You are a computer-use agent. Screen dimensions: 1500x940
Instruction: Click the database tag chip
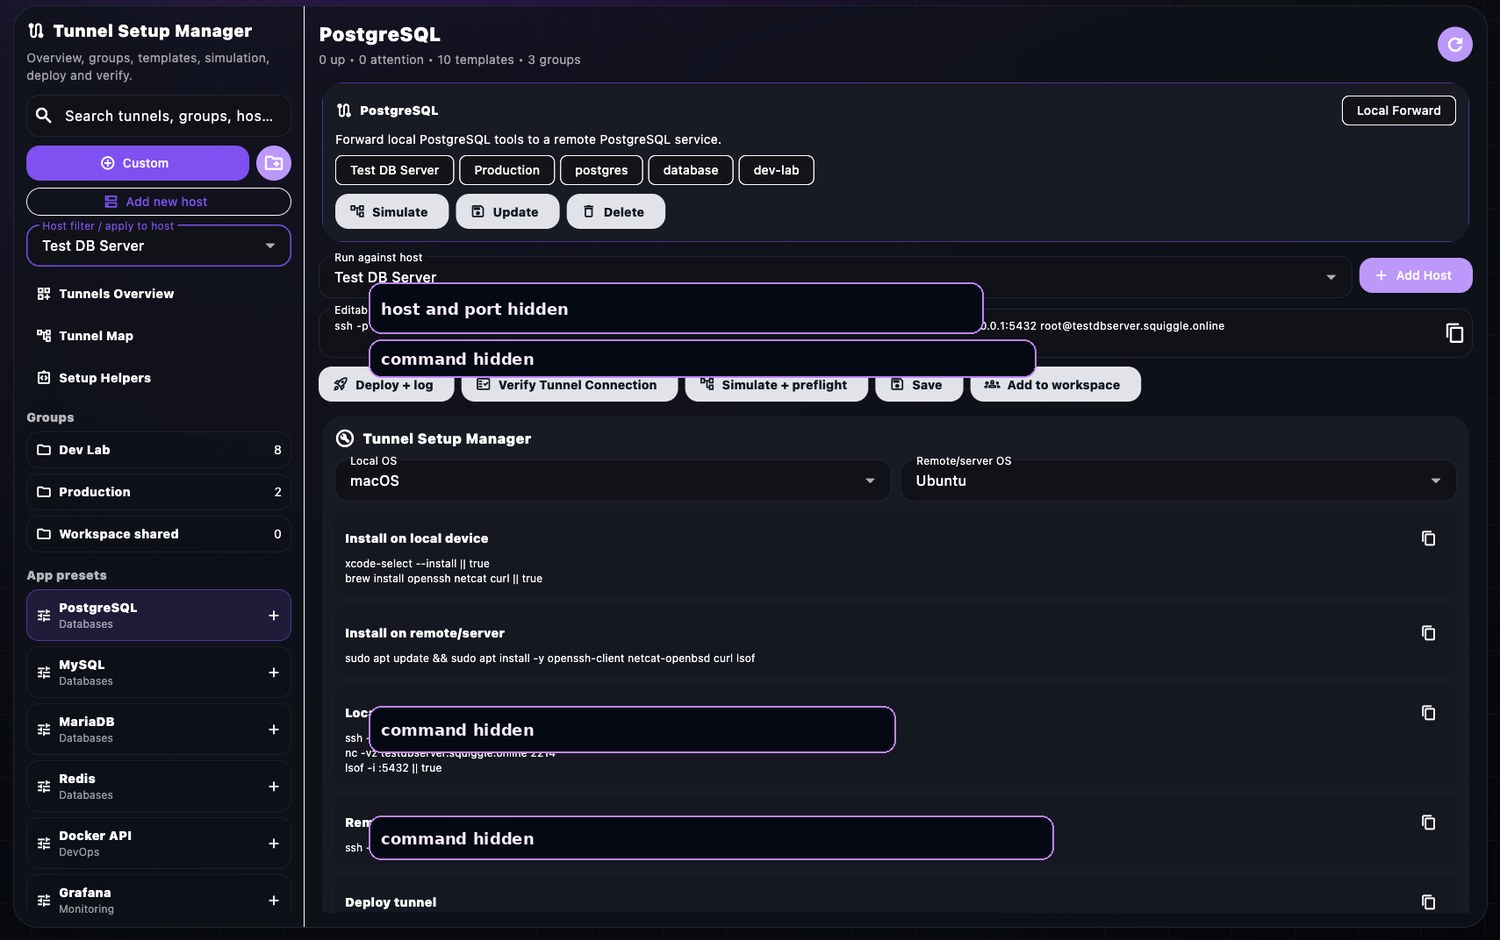click(691, 170)
